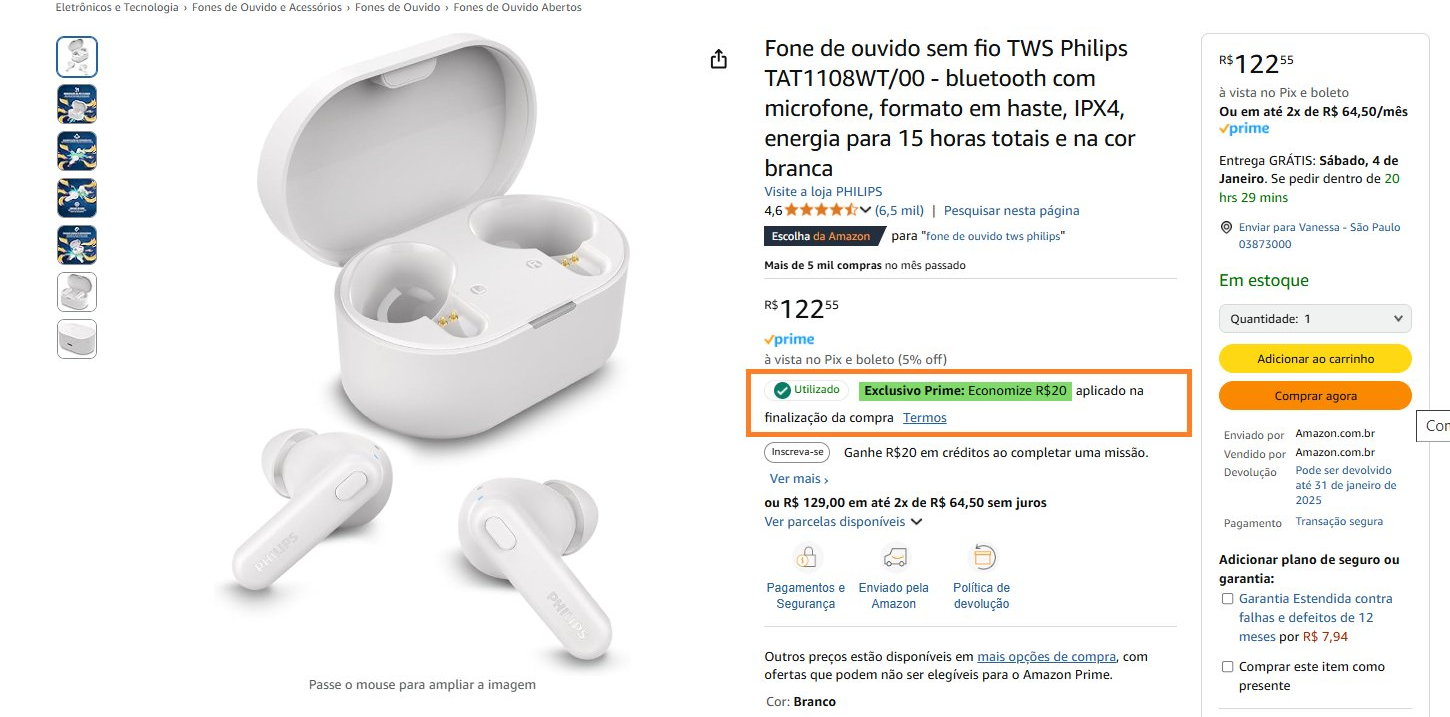Click the Inscreva-se pill button
The height and width of the screenshot is (717, 1450).
[797, 452]
